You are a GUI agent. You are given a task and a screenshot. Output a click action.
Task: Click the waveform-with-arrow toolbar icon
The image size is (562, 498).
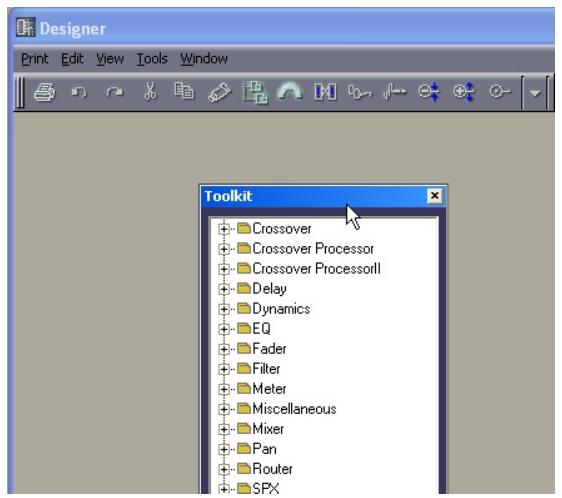coord(395,92)
